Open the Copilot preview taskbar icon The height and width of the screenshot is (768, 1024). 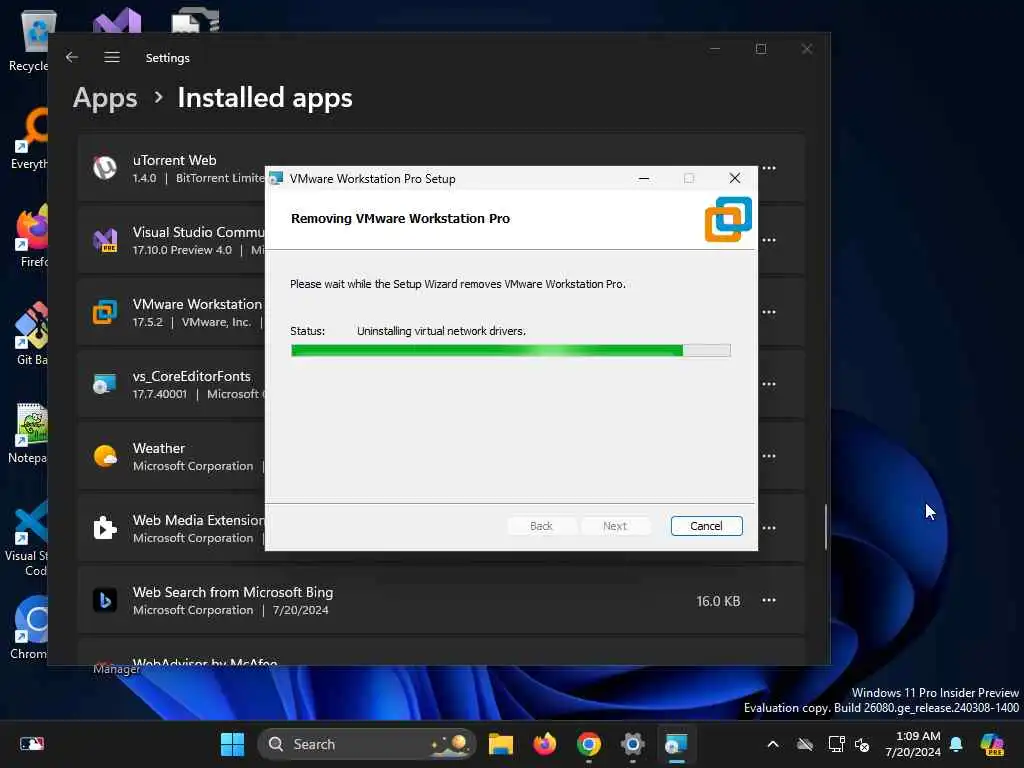click(992, 744)
